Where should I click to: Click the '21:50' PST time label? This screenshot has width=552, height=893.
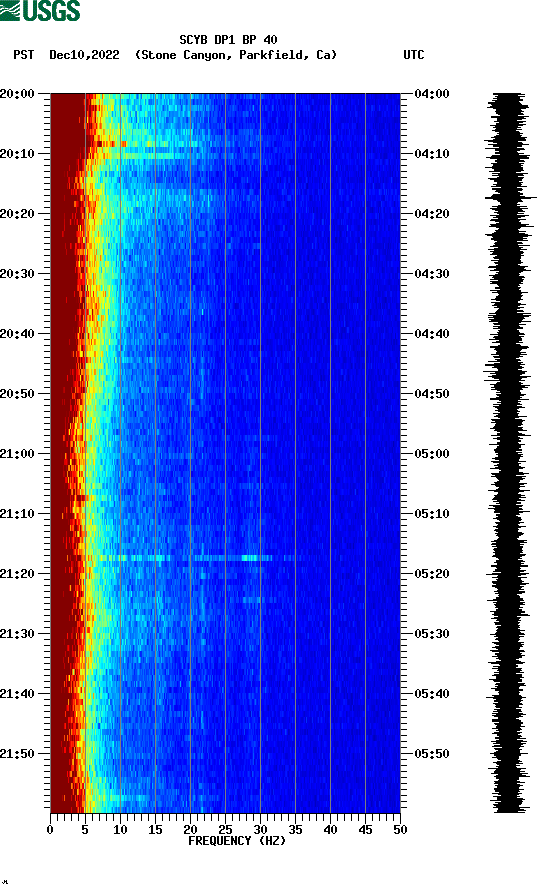(17, 753)
